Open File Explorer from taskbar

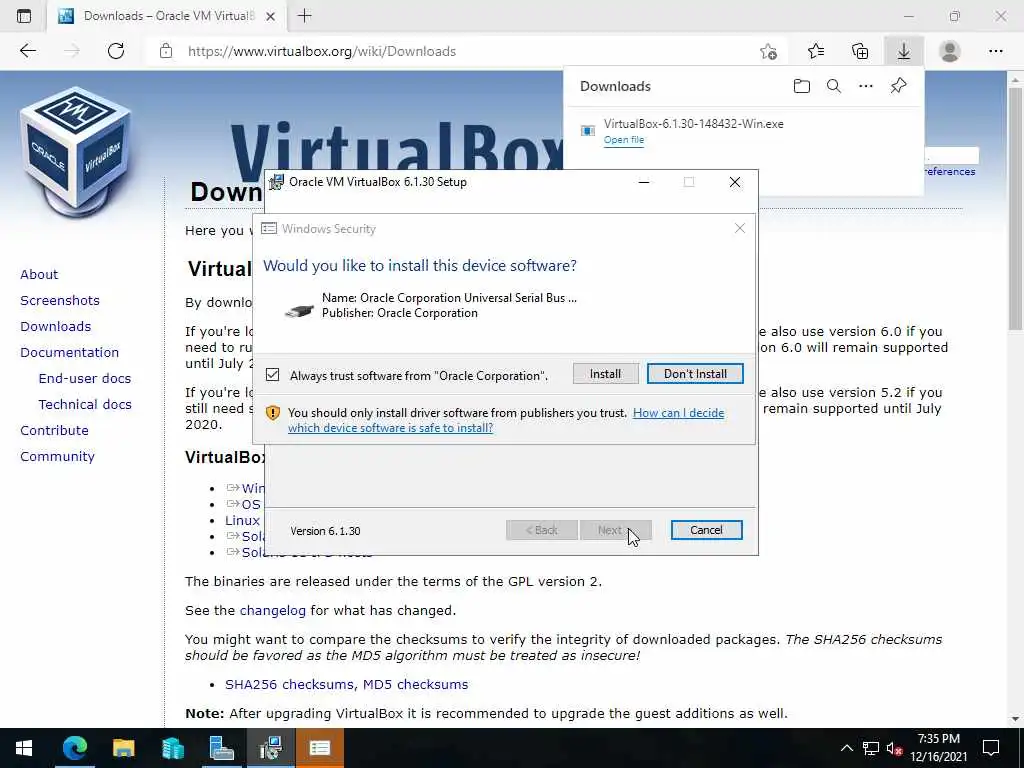coord(123,748)
